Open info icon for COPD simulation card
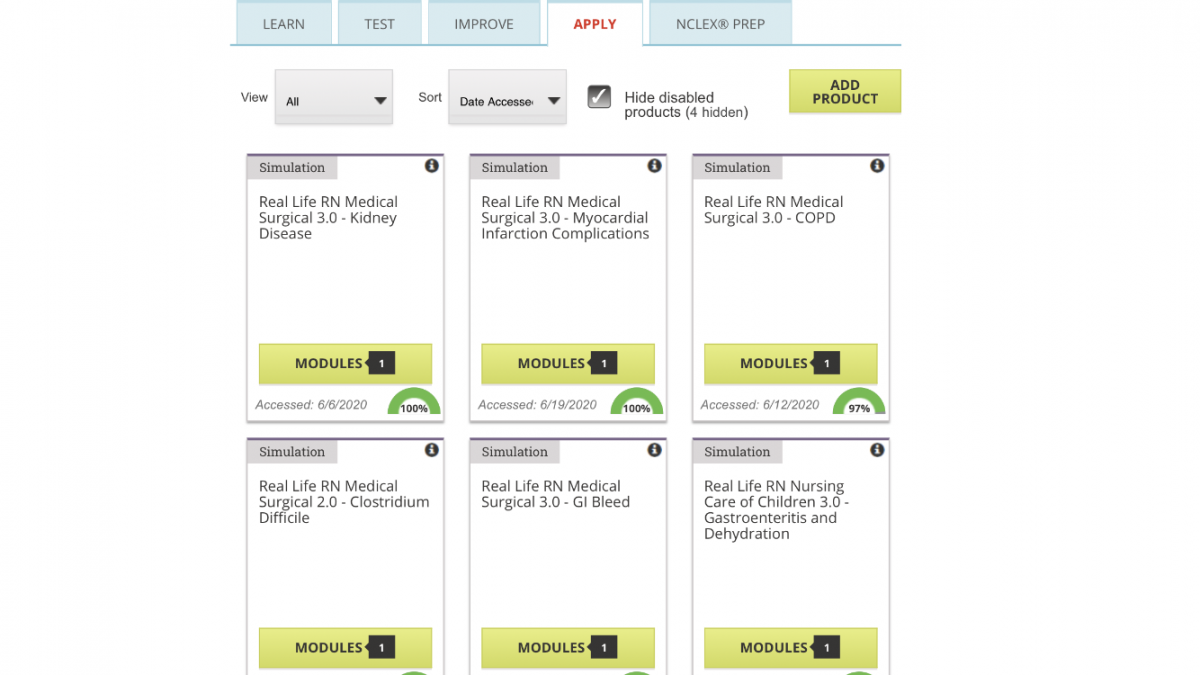1200x675 pixels. [x=877, y=166]
